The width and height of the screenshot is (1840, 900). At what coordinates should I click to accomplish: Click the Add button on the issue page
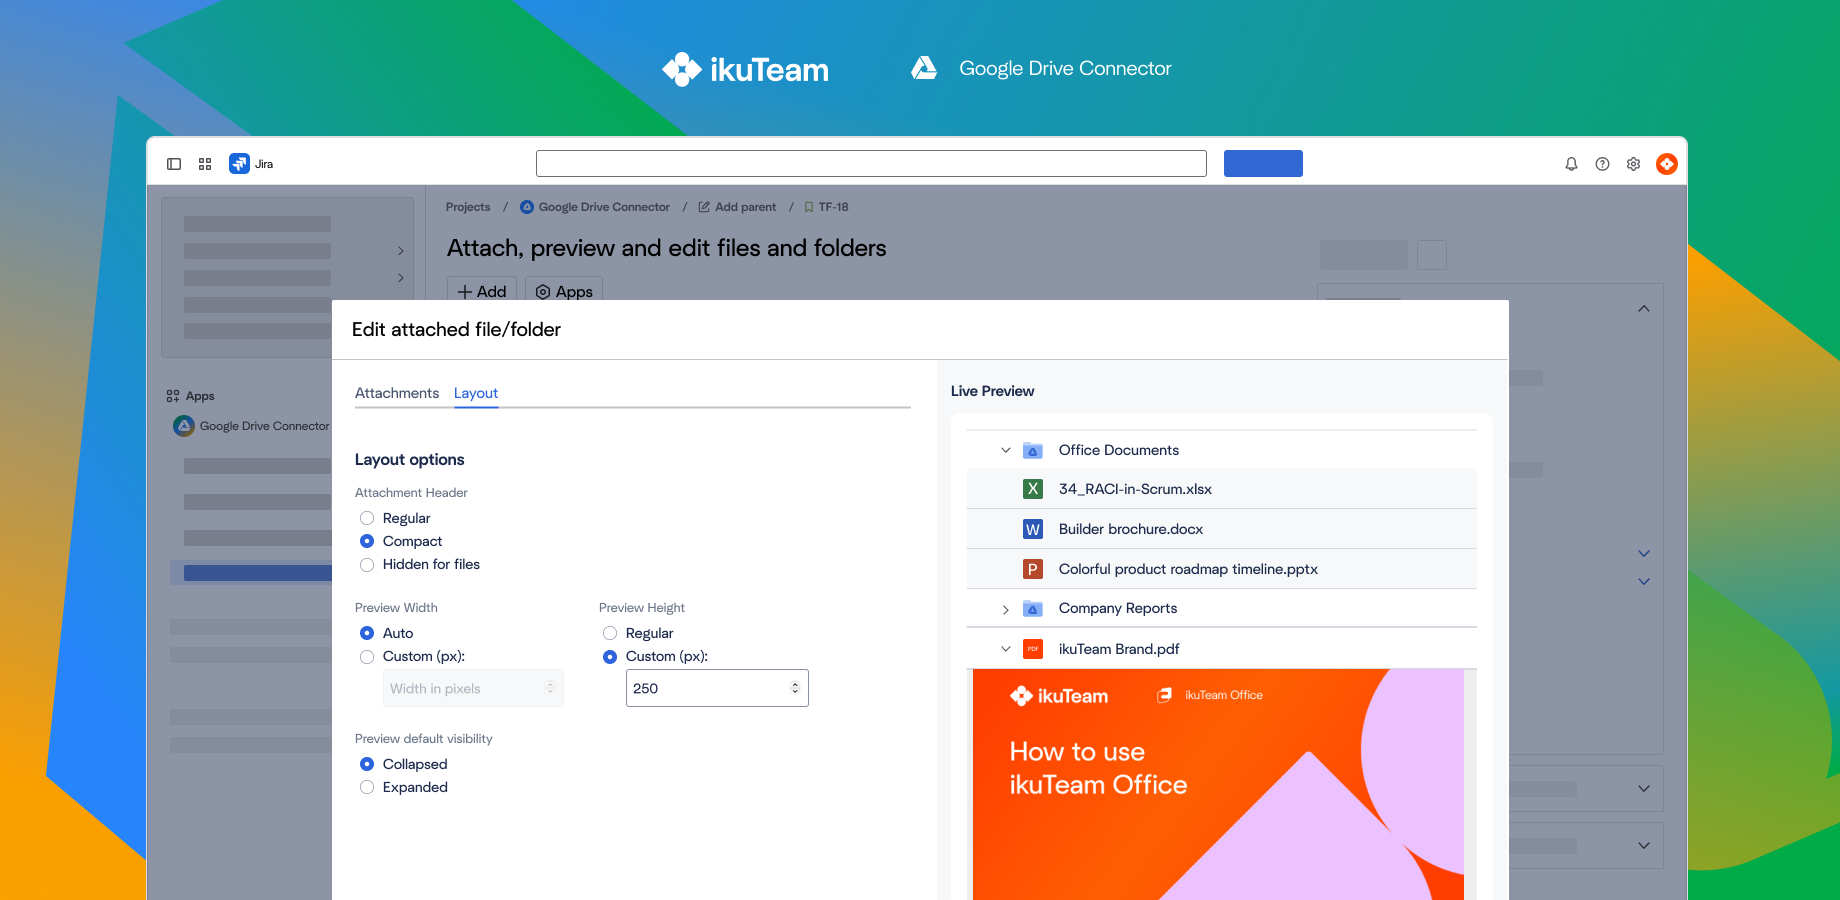pyautogui.click(x=482, y=291)
